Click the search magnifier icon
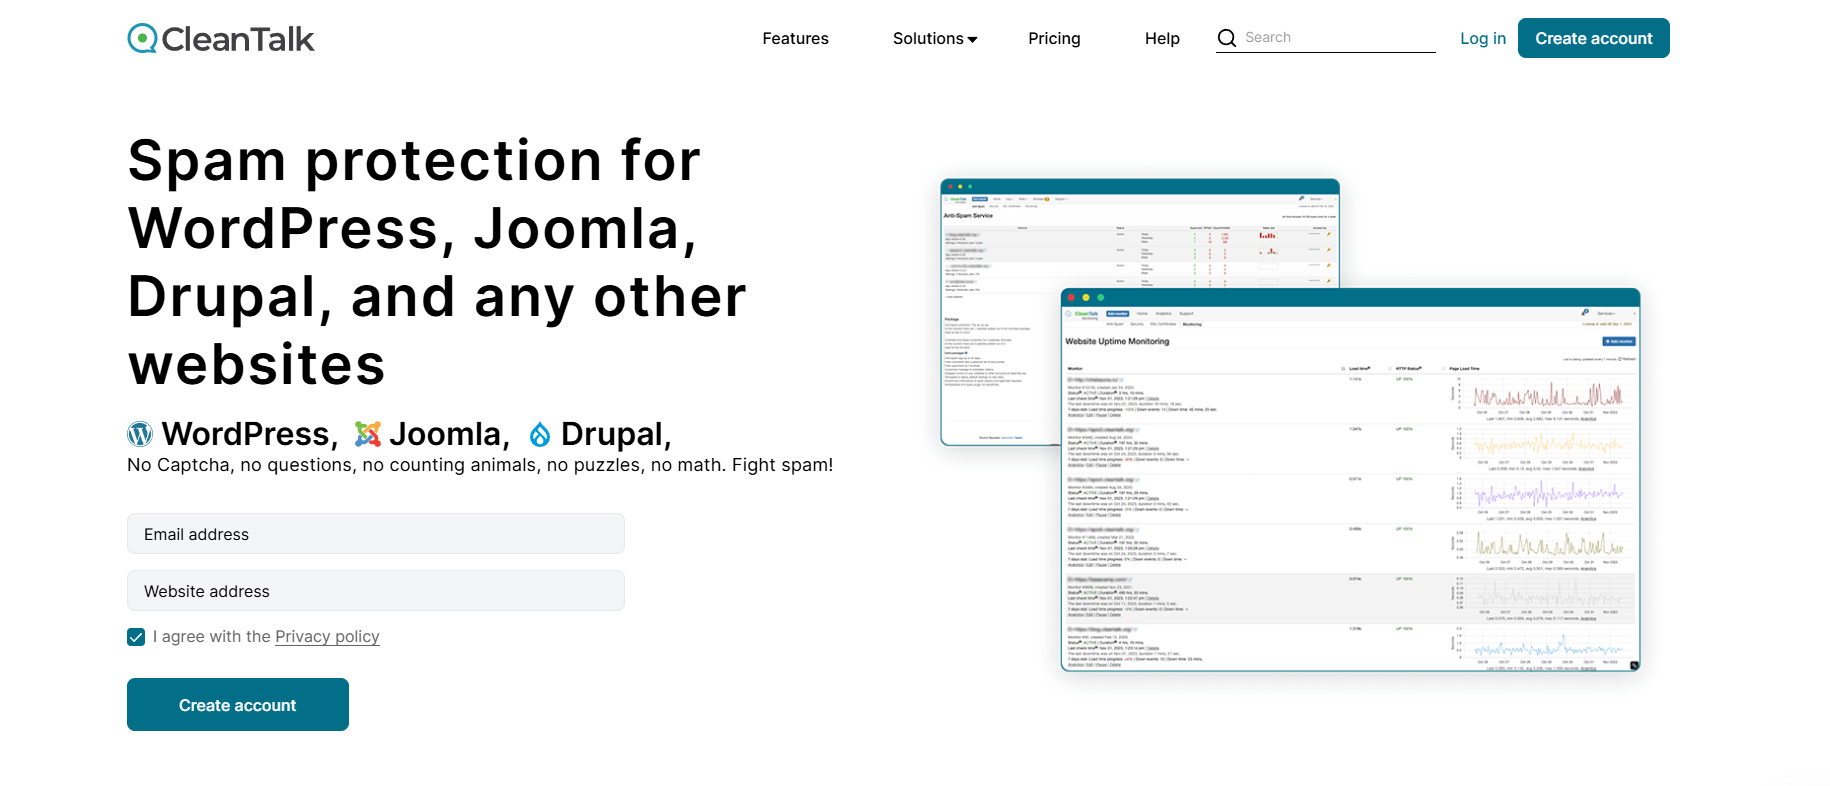Image resolution: width=1830 pixels, height=786 pixels. 1227,38
